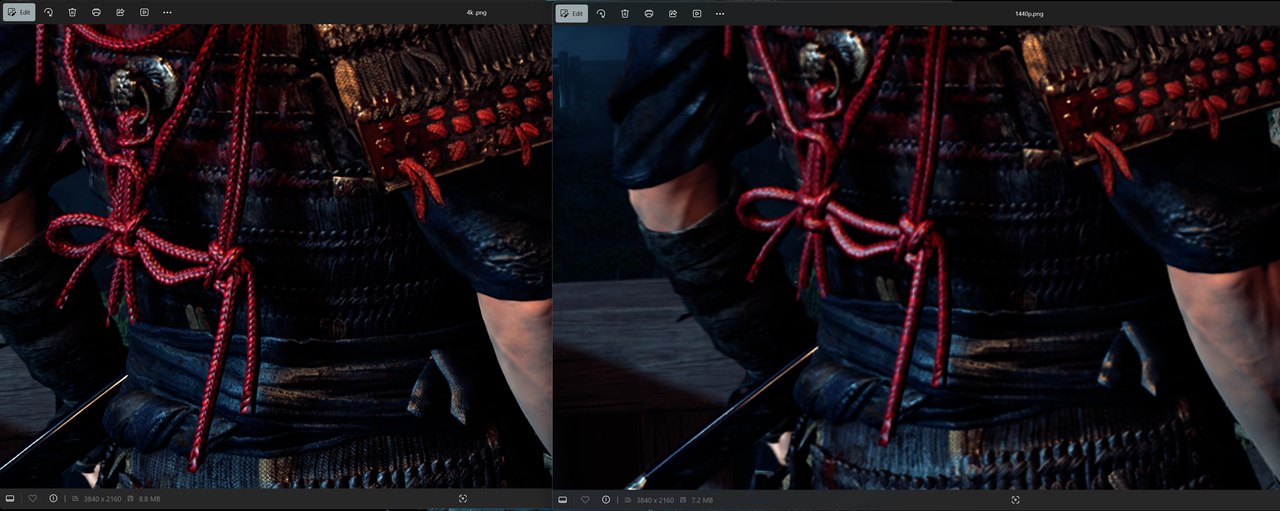Viewport: 1280px width, 511px height.
Task: Open See more menu in 1440p.png window
Action: tap(720, 13)
